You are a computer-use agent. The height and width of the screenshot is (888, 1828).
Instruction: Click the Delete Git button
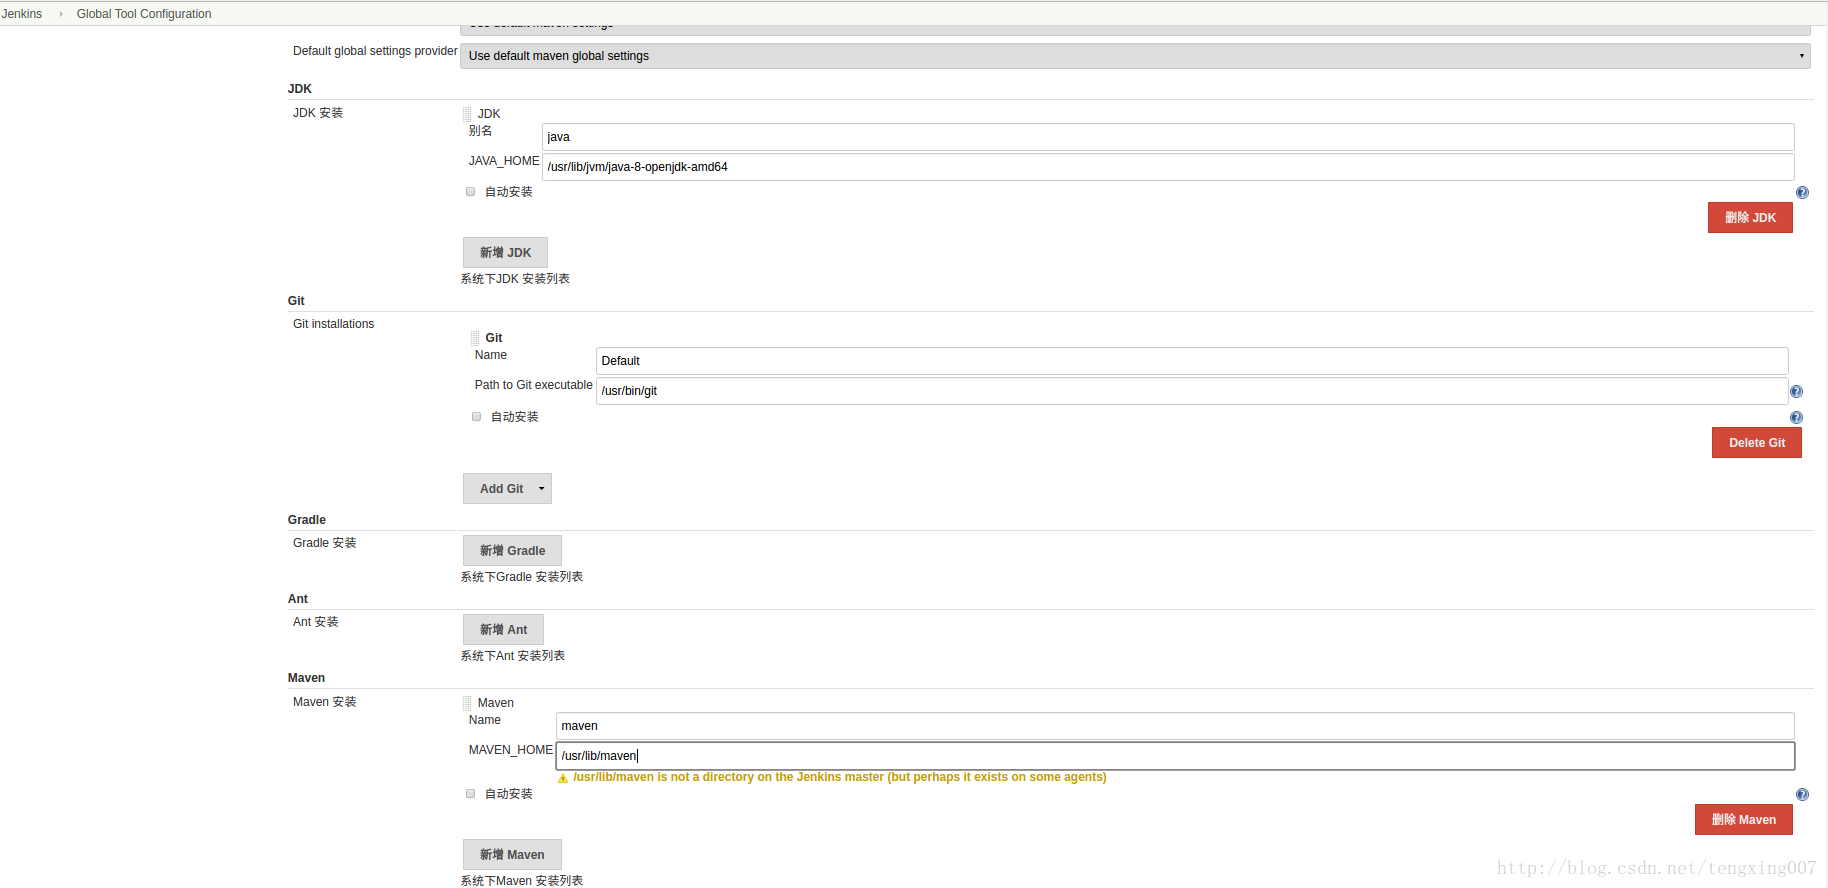tap(1757, 443)
